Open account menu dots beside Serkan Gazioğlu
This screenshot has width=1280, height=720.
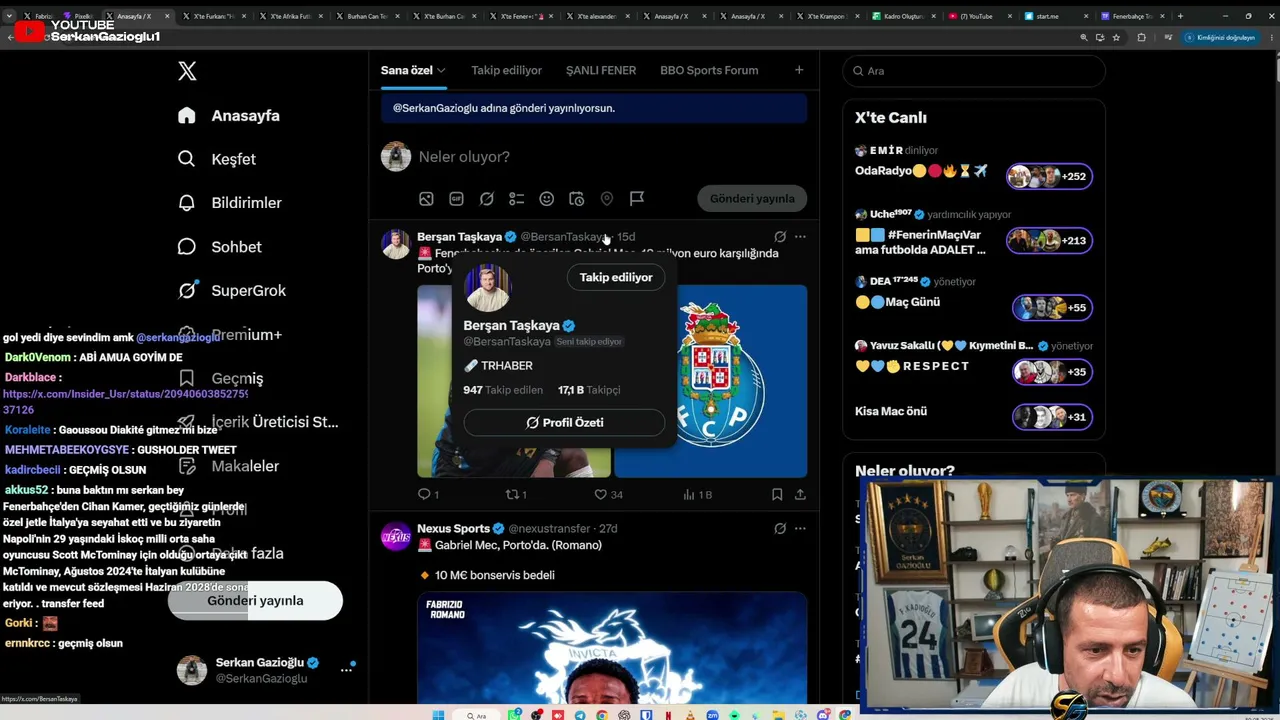pyautogui.click(x=346, y=669)
